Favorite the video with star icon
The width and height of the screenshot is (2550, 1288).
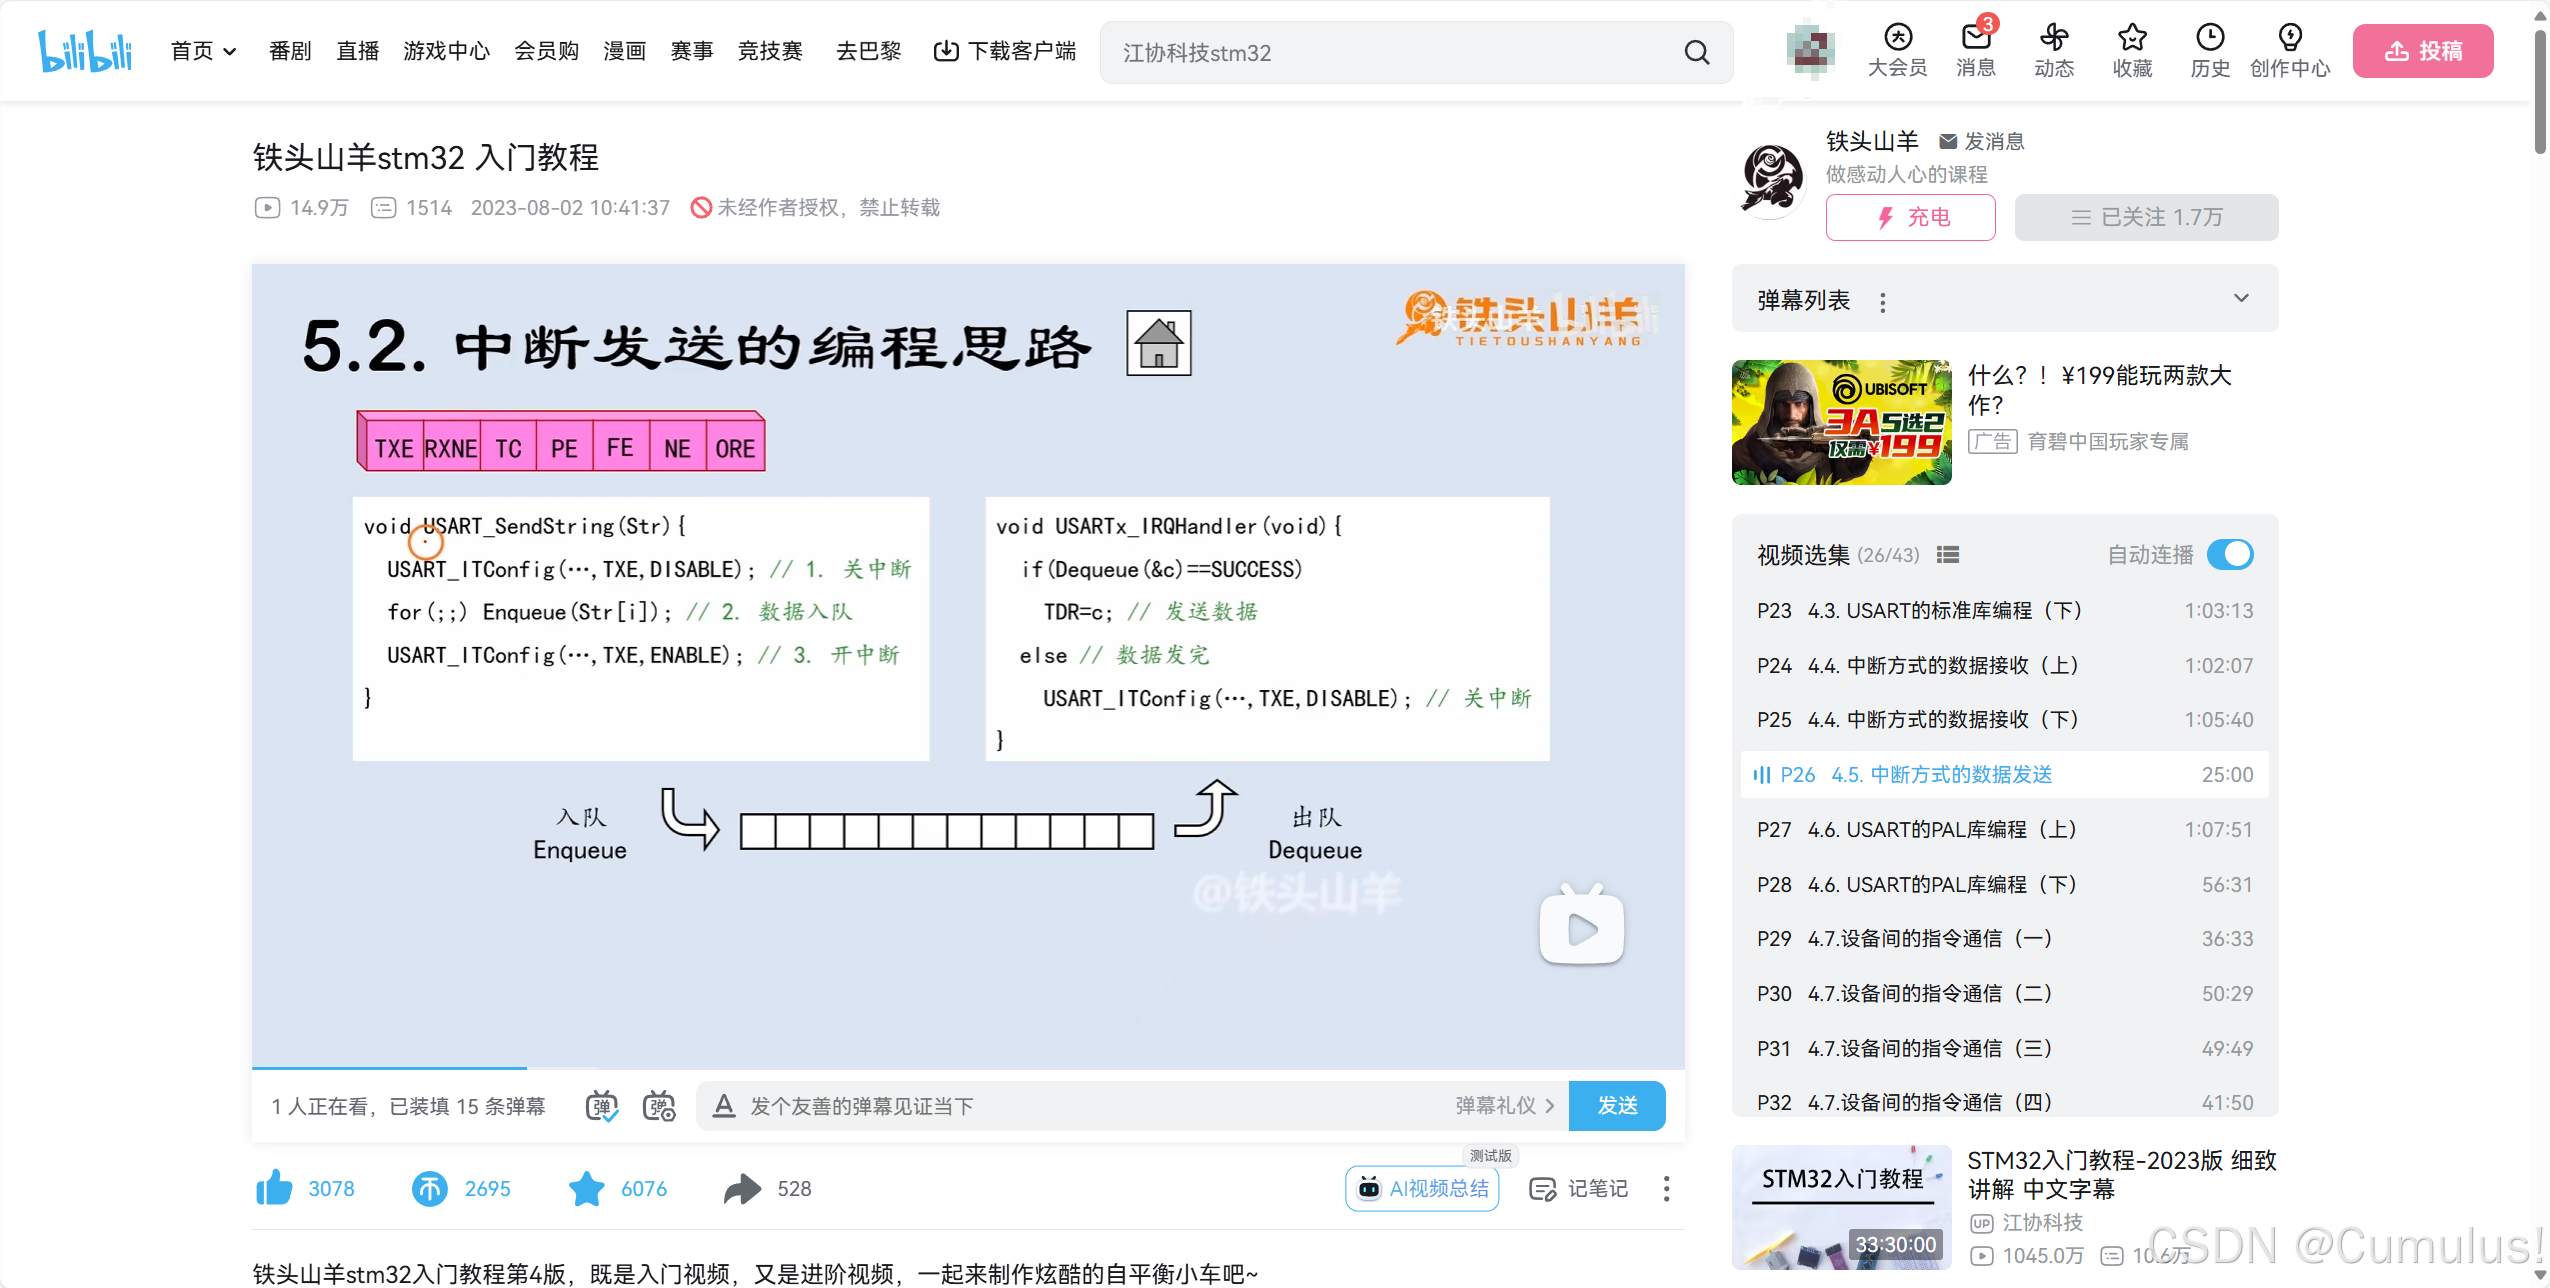[586, 1188]
